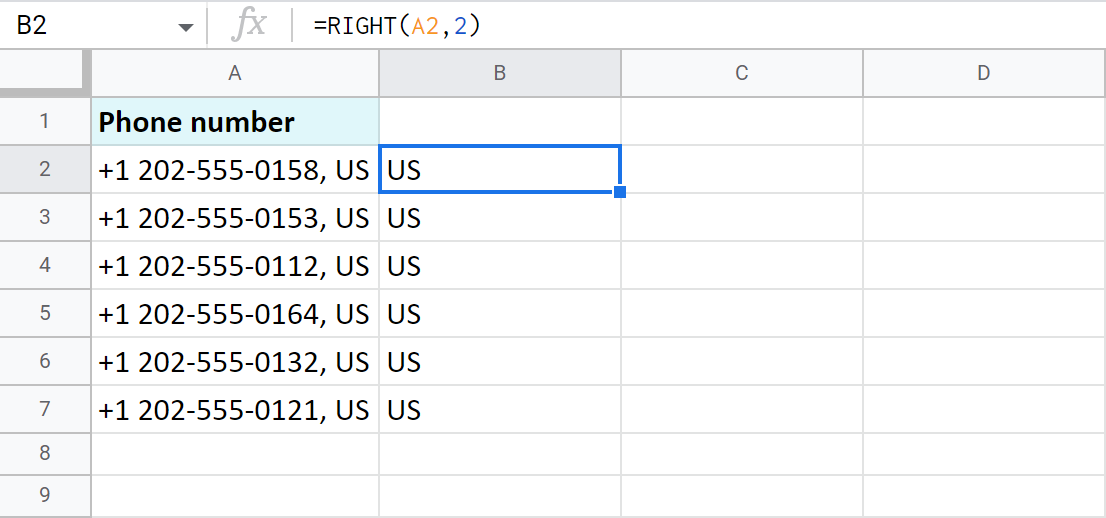
Task: Click cell containing +1 202-555-0112, US
Action: (x=235, y=266)
